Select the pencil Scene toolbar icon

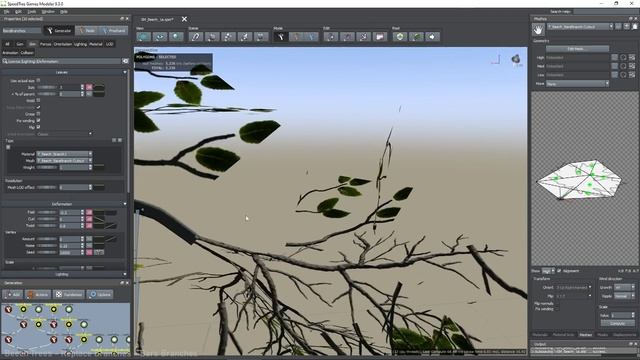pos(196,37)
